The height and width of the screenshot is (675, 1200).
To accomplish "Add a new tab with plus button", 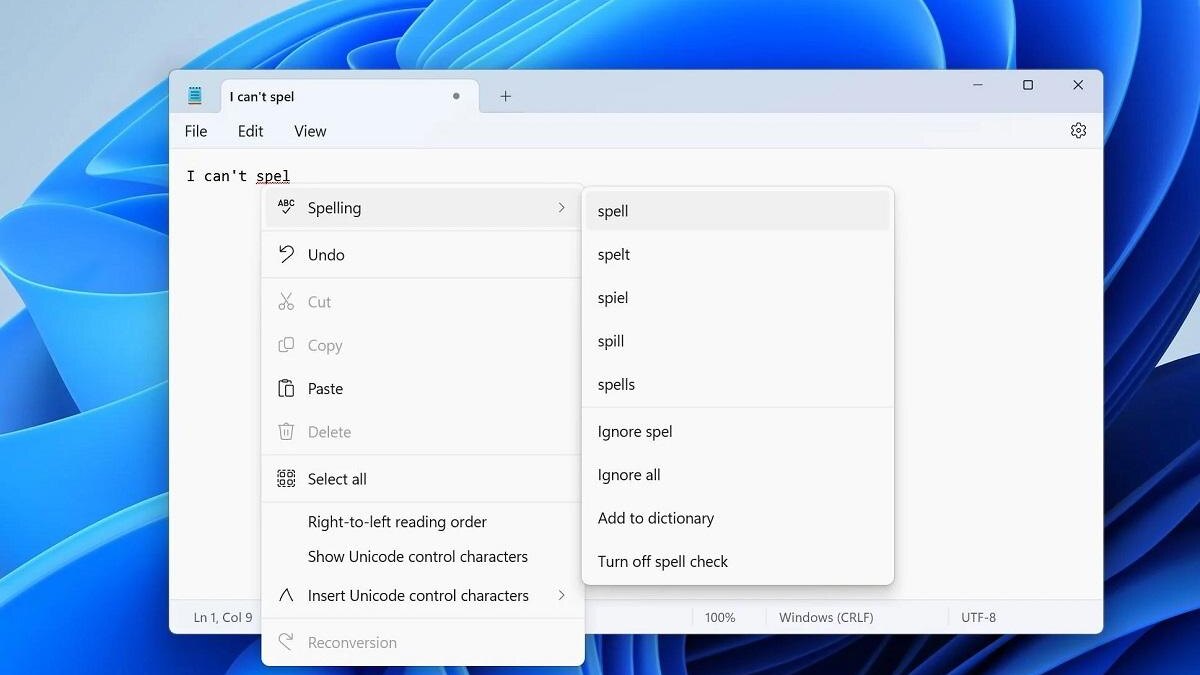I will [505, 96].
